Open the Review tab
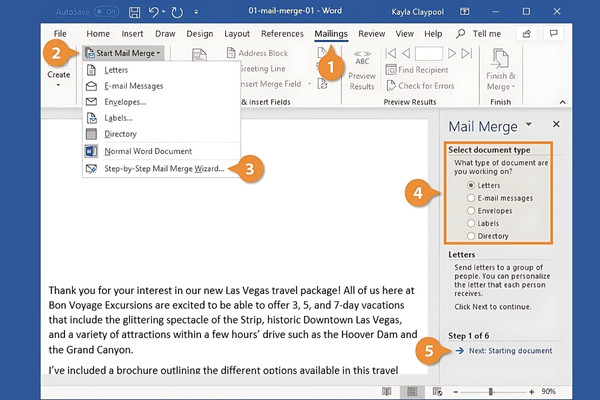 pos(372,34)
